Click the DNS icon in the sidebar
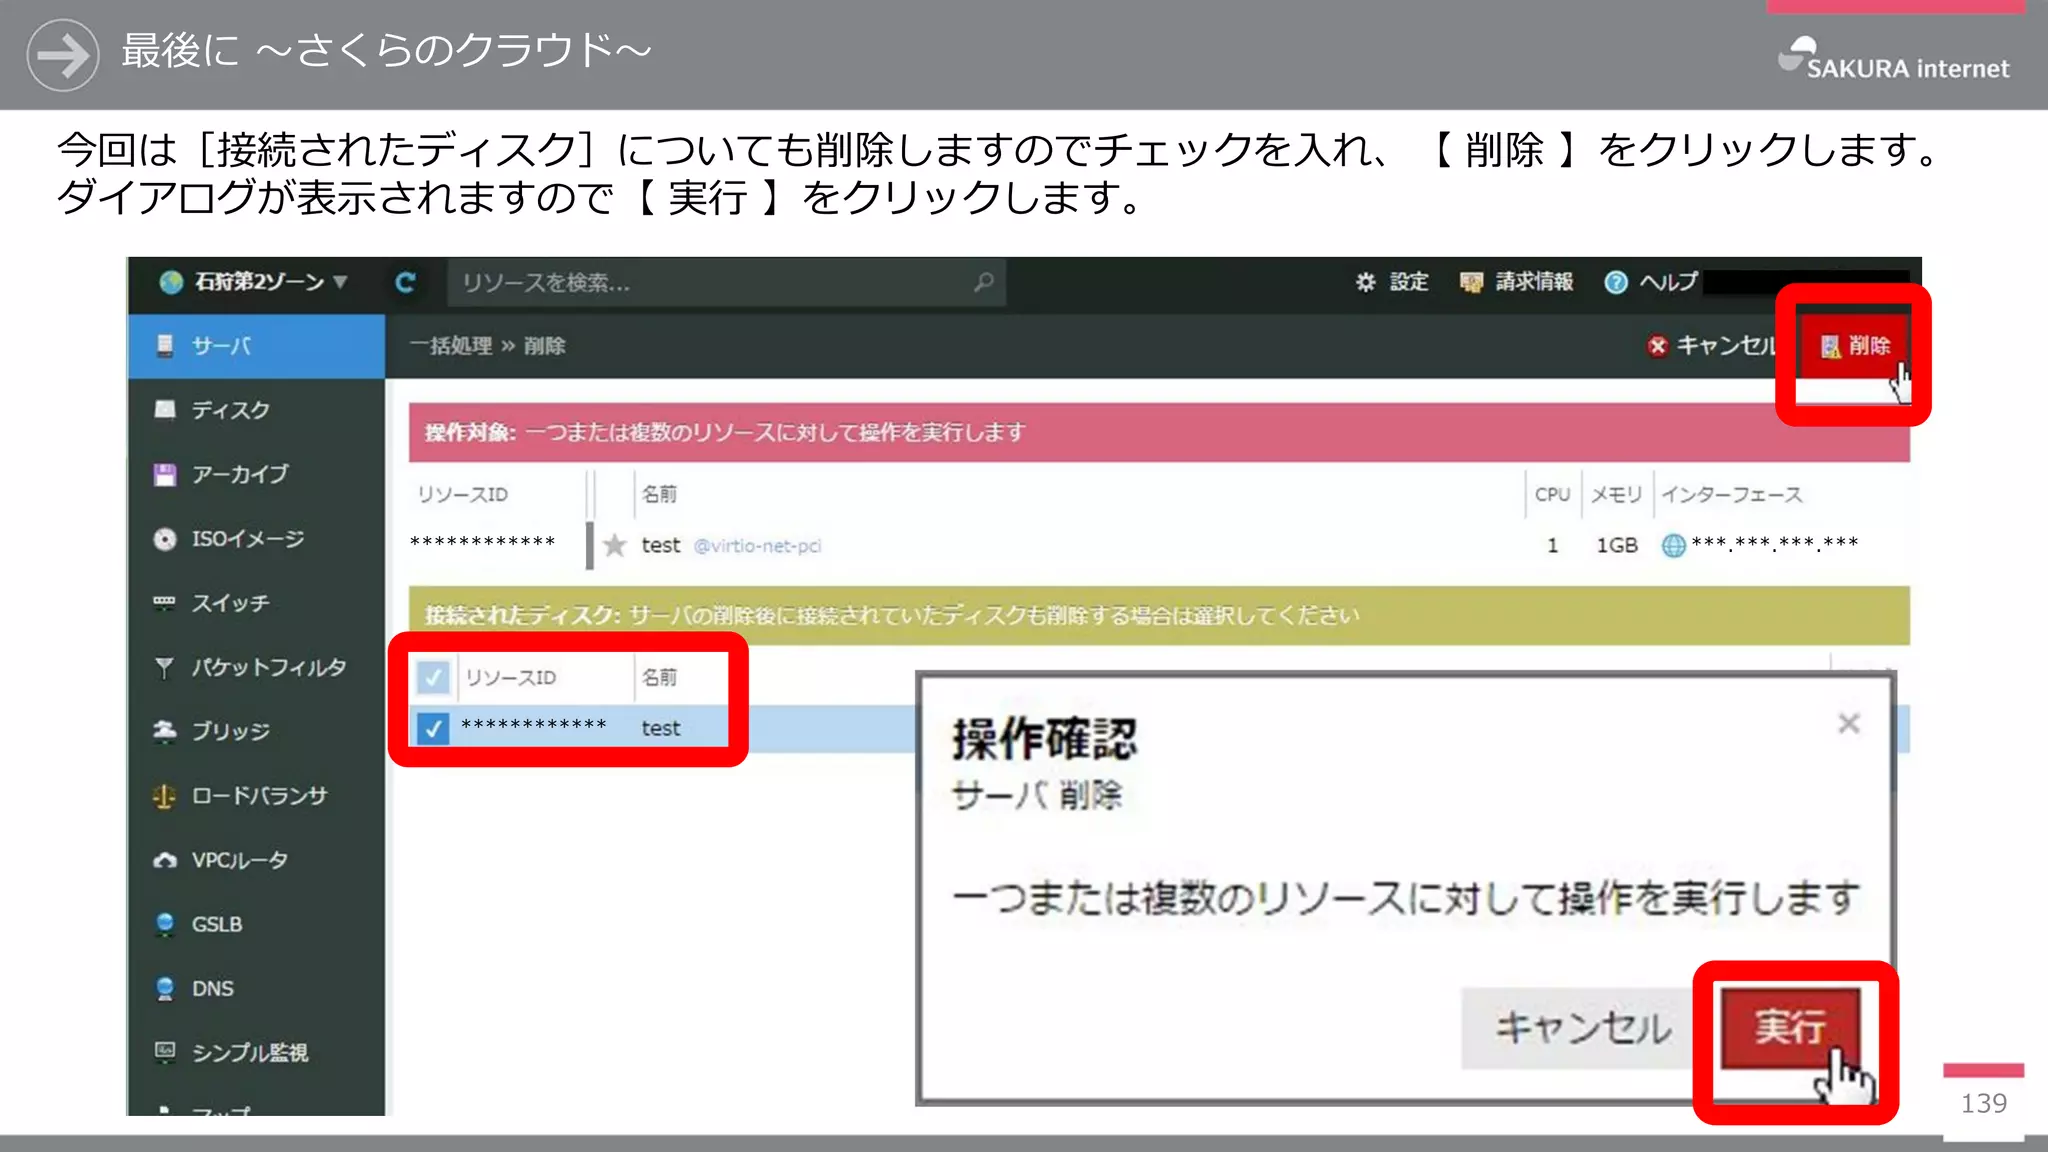Screen dimensions: 2048x1152 (165, 988)
